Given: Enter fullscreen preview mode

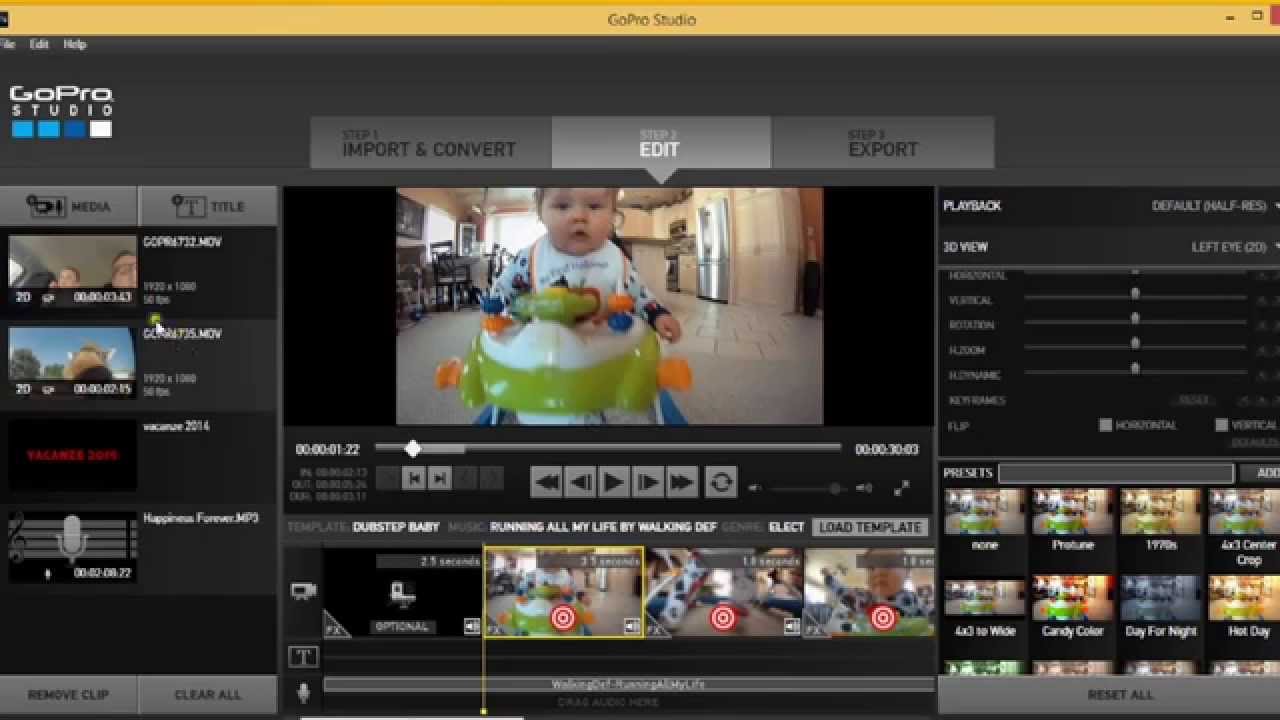Looking at the screenshot, I should [901, 488].
